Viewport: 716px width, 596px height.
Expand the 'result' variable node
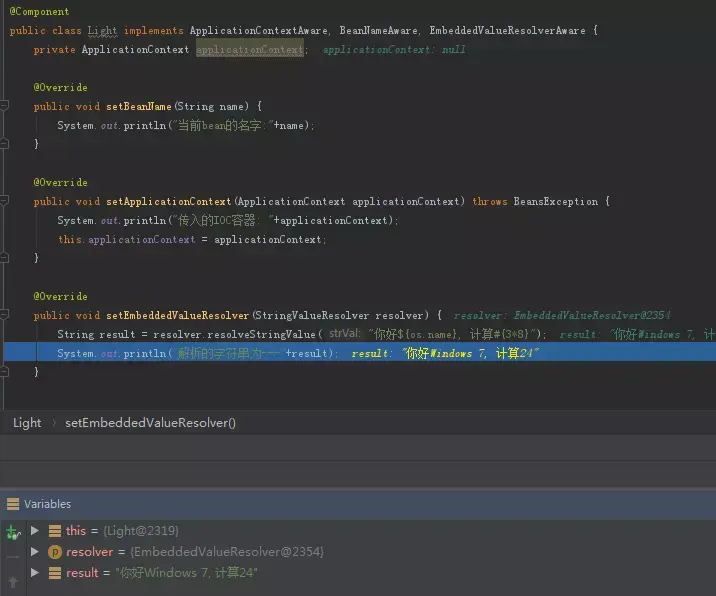point(34,572)
